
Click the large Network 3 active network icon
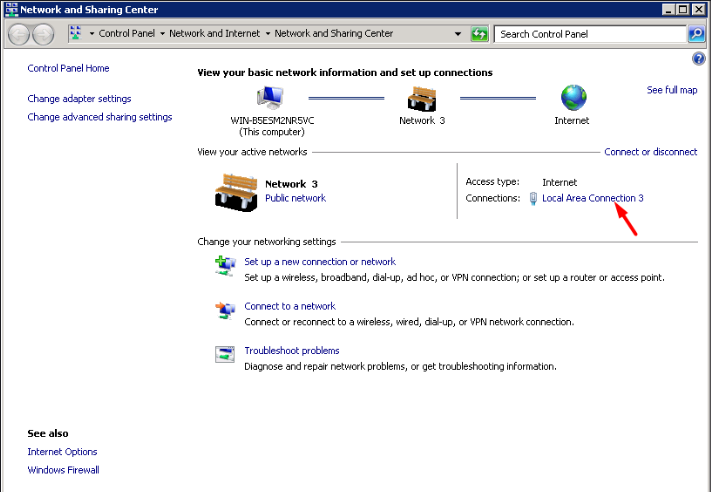[x=236, y=190]
